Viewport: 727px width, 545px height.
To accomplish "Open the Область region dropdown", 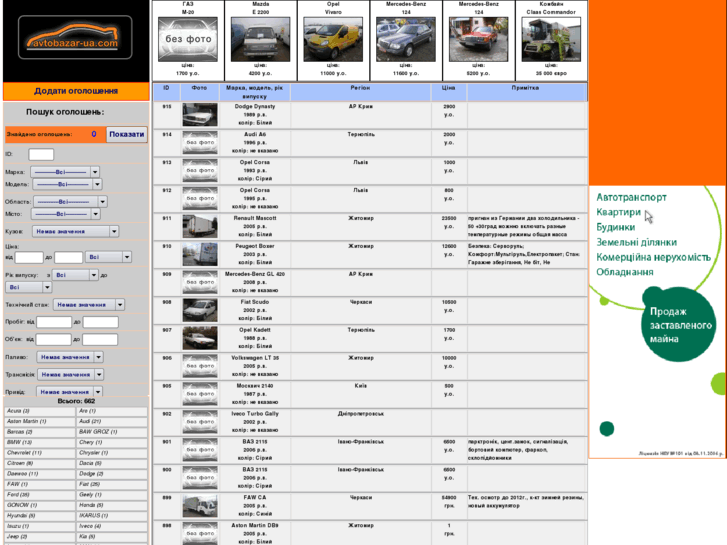I will pos(66,201).
